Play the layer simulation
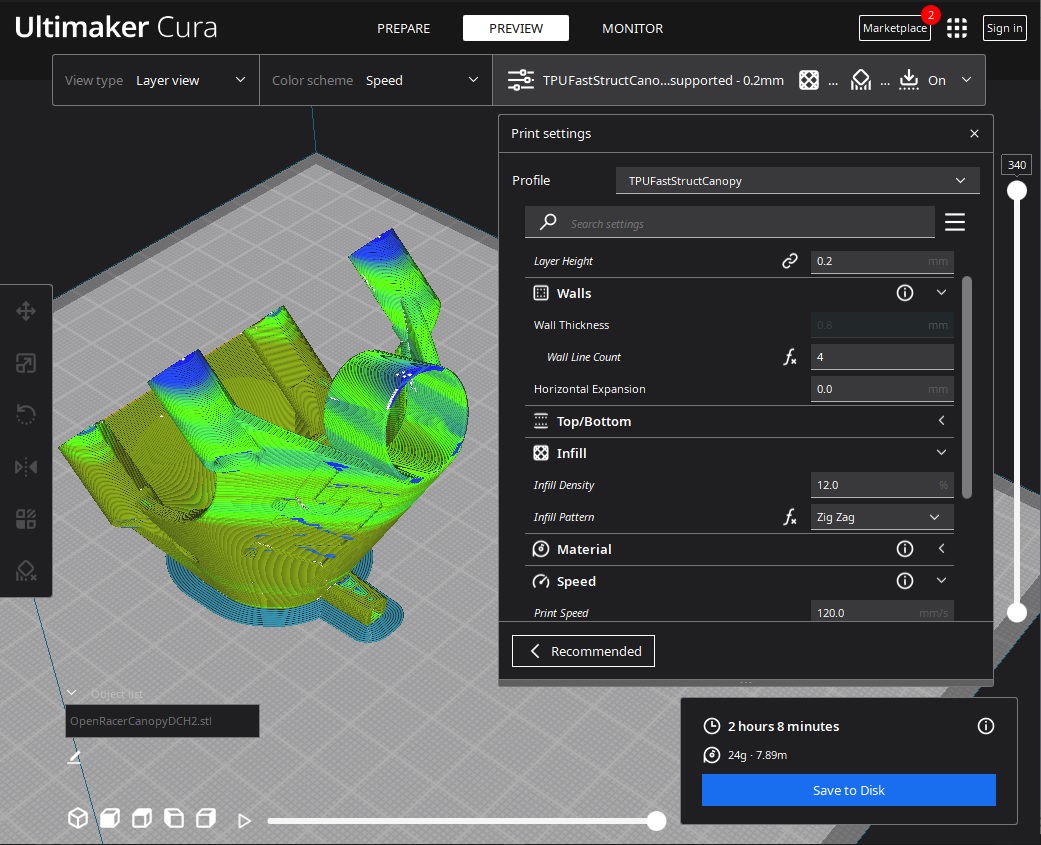The width and height of the screenshot is (1041, 845). (244, 821)
